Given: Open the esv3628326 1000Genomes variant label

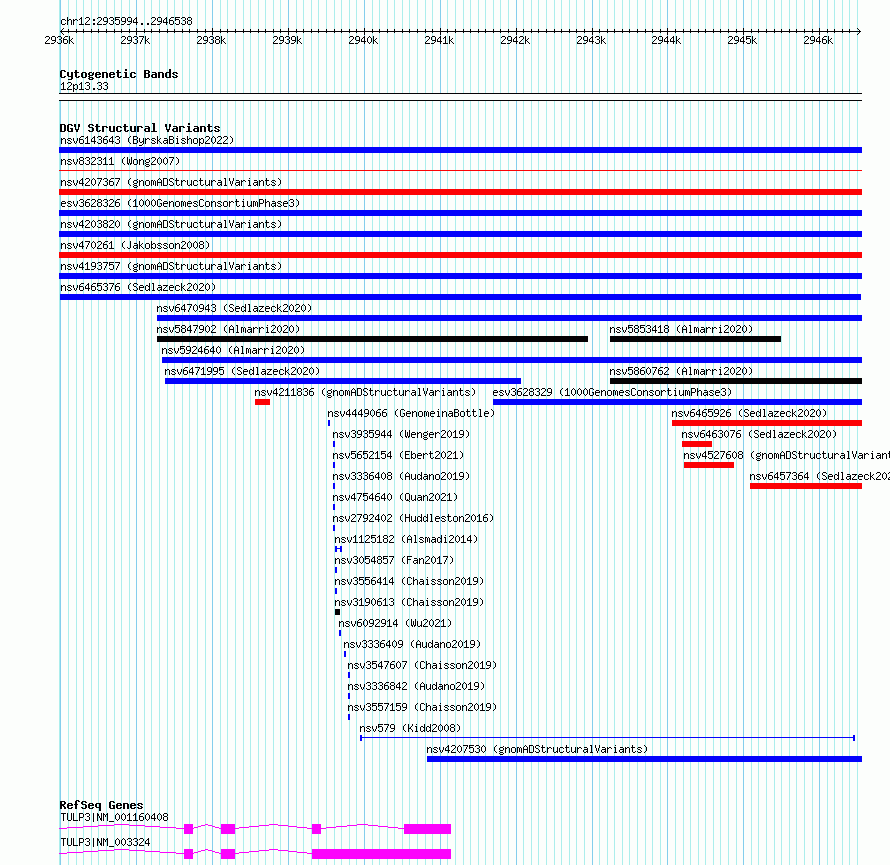Looking at the screenshot, I should [x=180, y=203].
